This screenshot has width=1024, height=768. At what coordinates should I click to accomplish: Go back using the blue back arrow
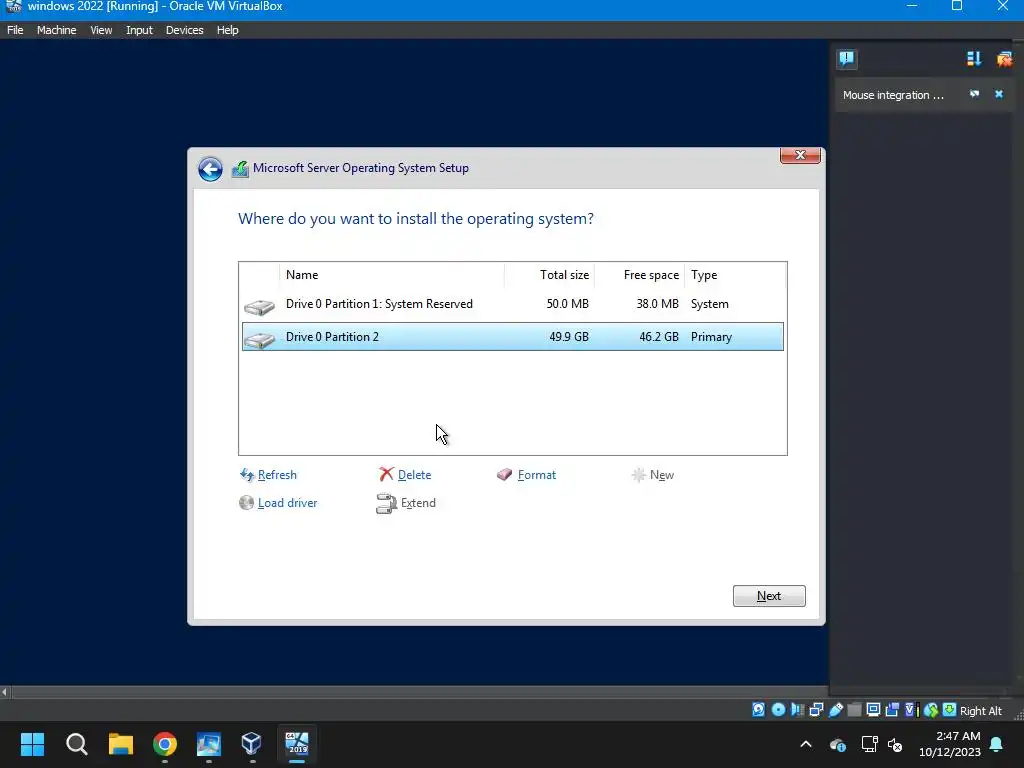[210, 169]
